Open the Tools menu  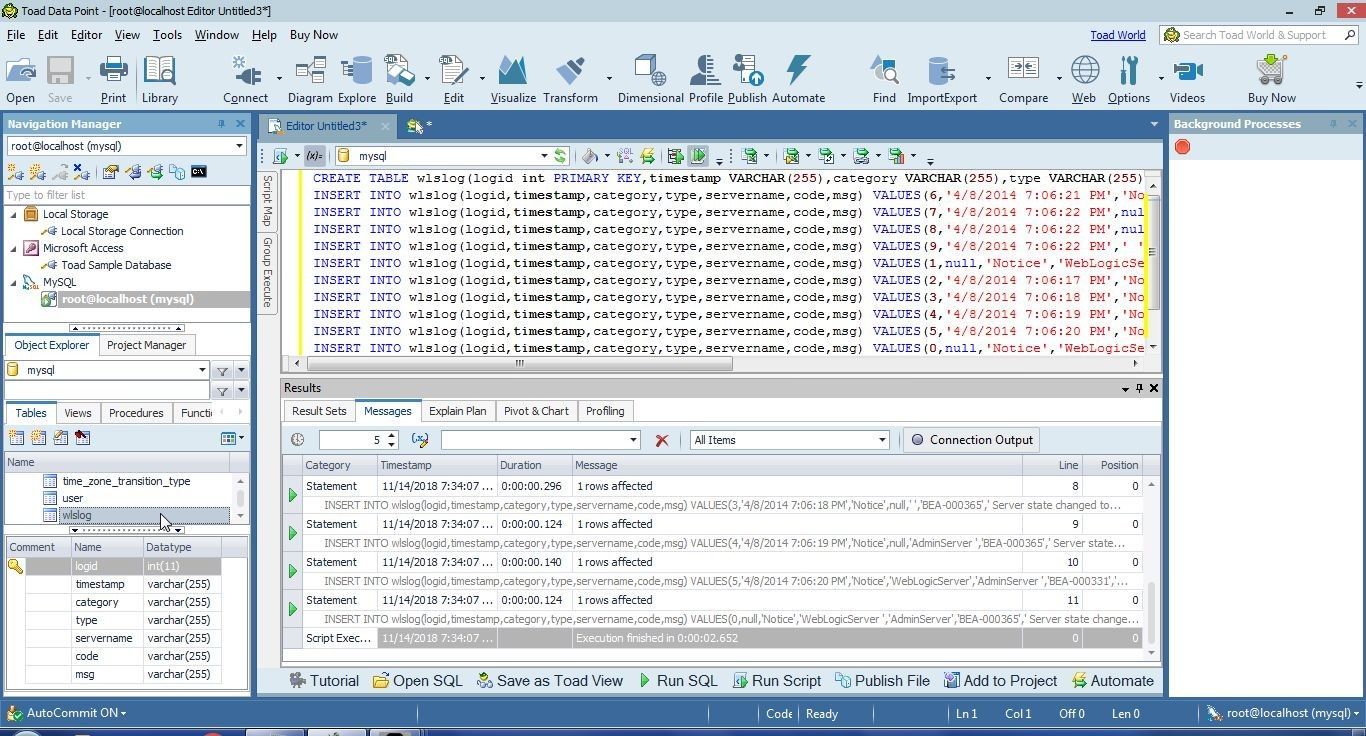click(167, 35)
